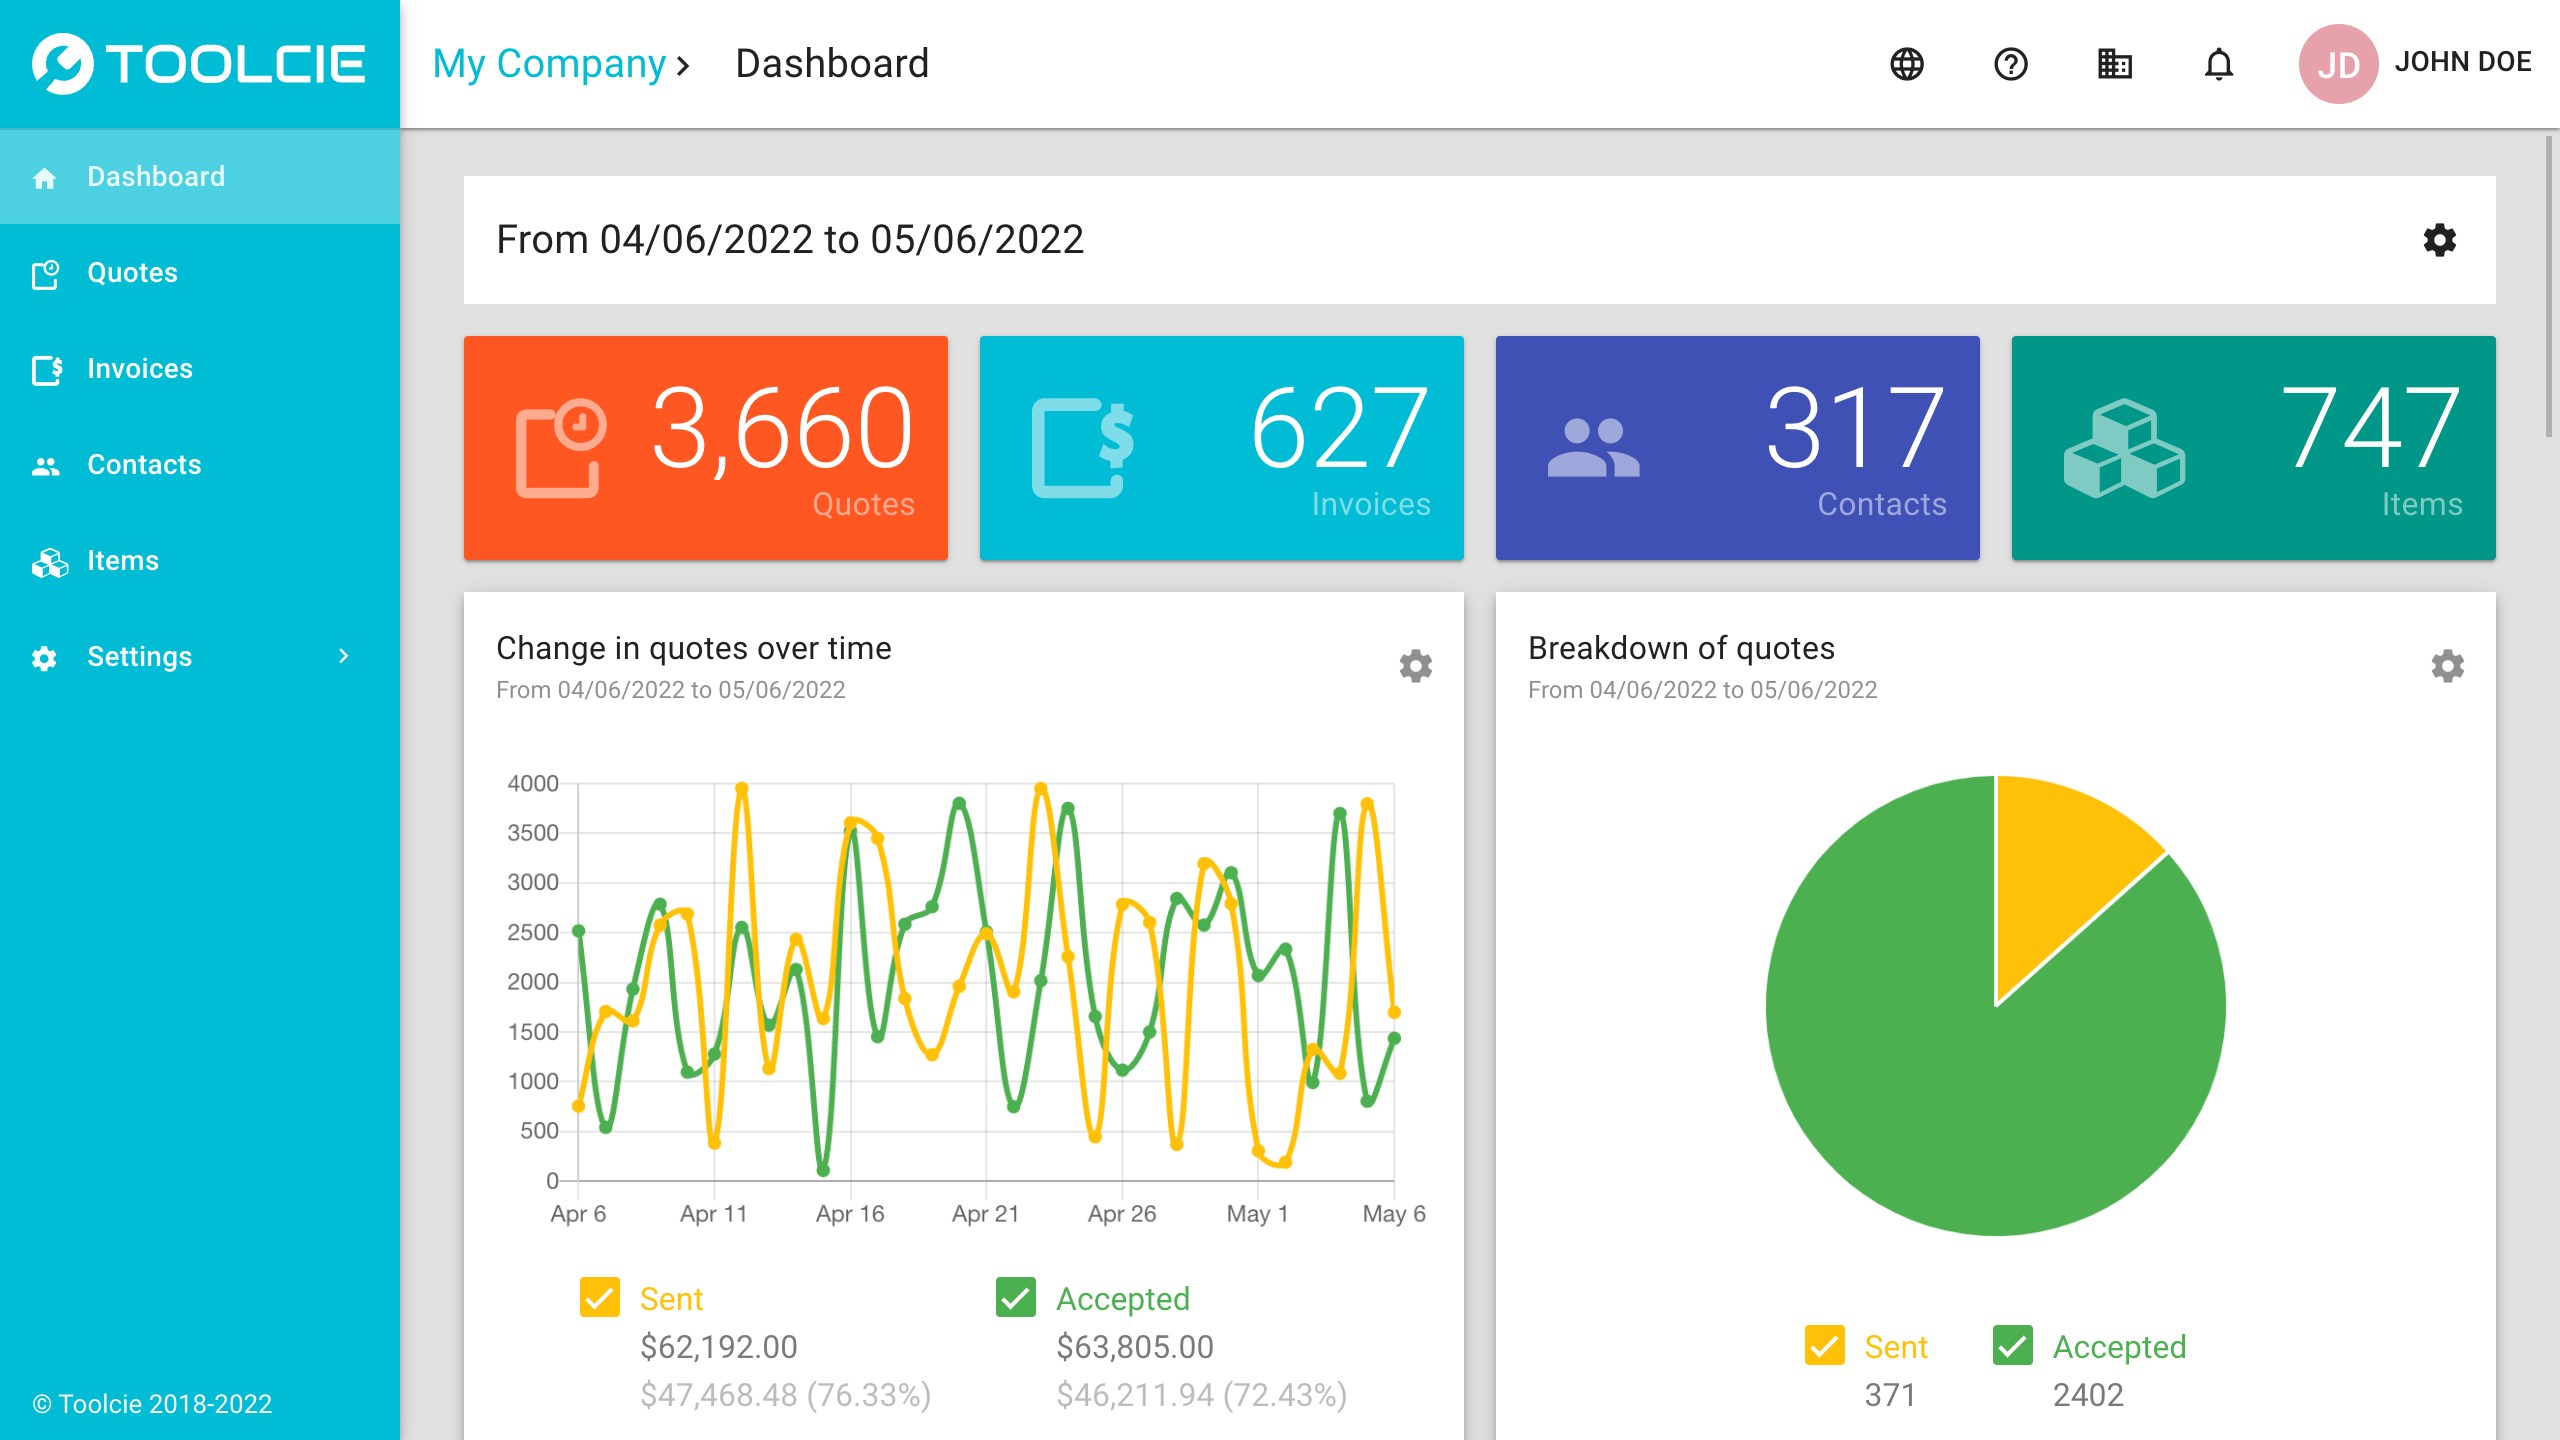2560x1440 pixels.
Task: Uncheck Sent in line chart legend
Action: pos(600,1298)
